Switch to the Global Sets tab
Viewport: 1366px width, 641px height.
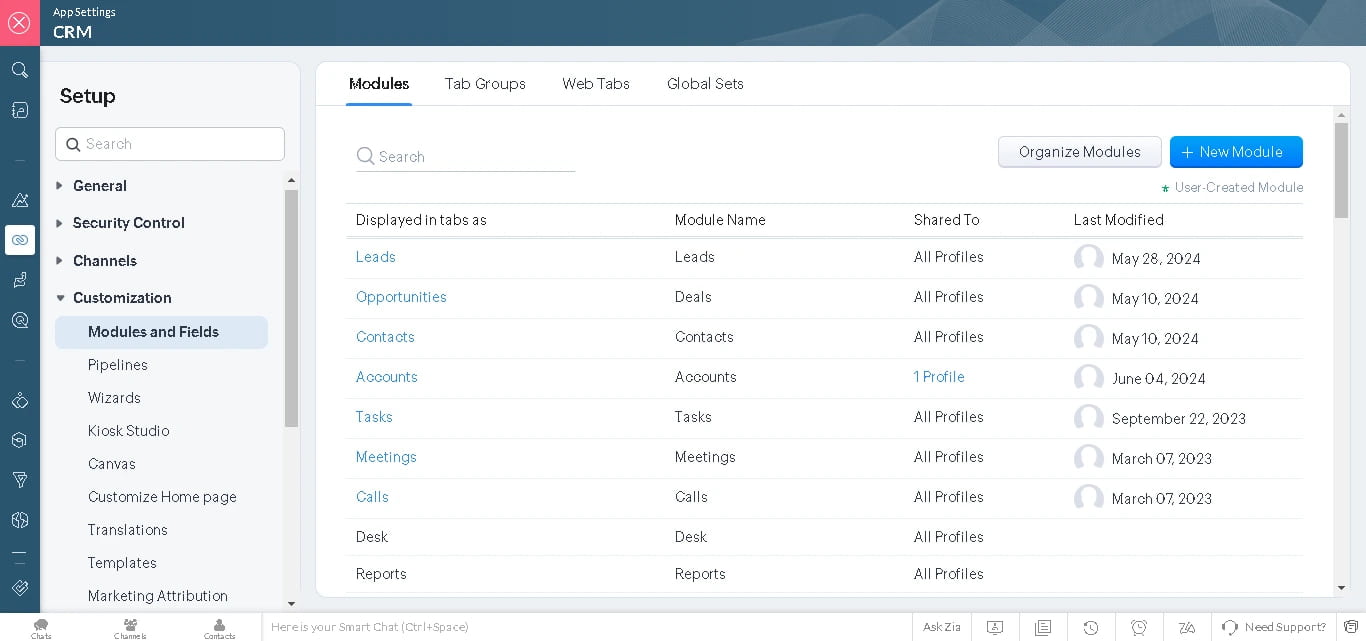pyautogui.click(x=705, y=84)
